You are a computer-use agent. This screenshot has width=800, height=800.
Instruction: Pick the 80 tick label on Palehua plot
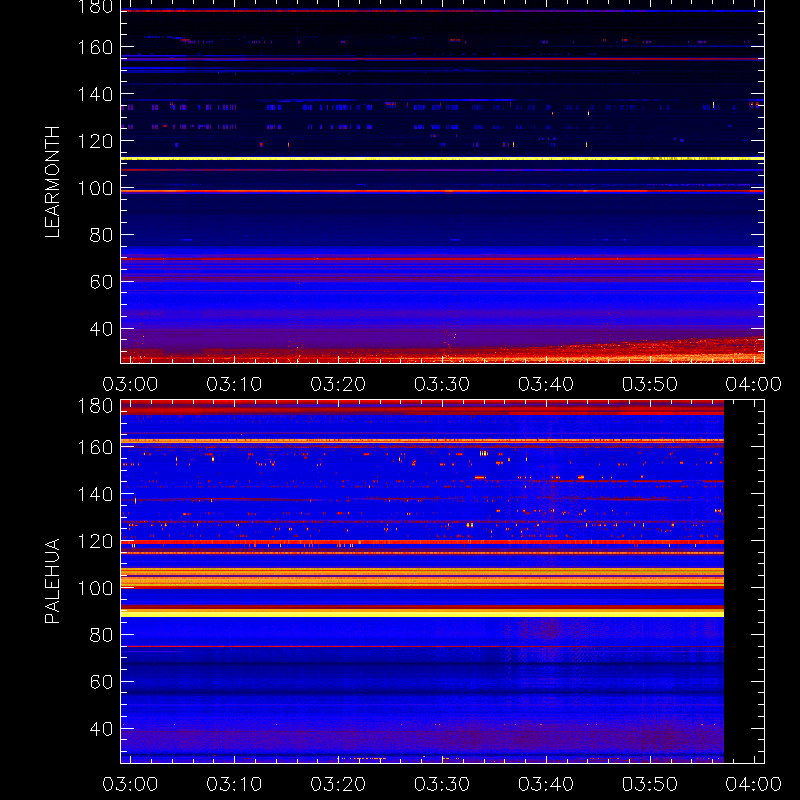click(101, 635)
